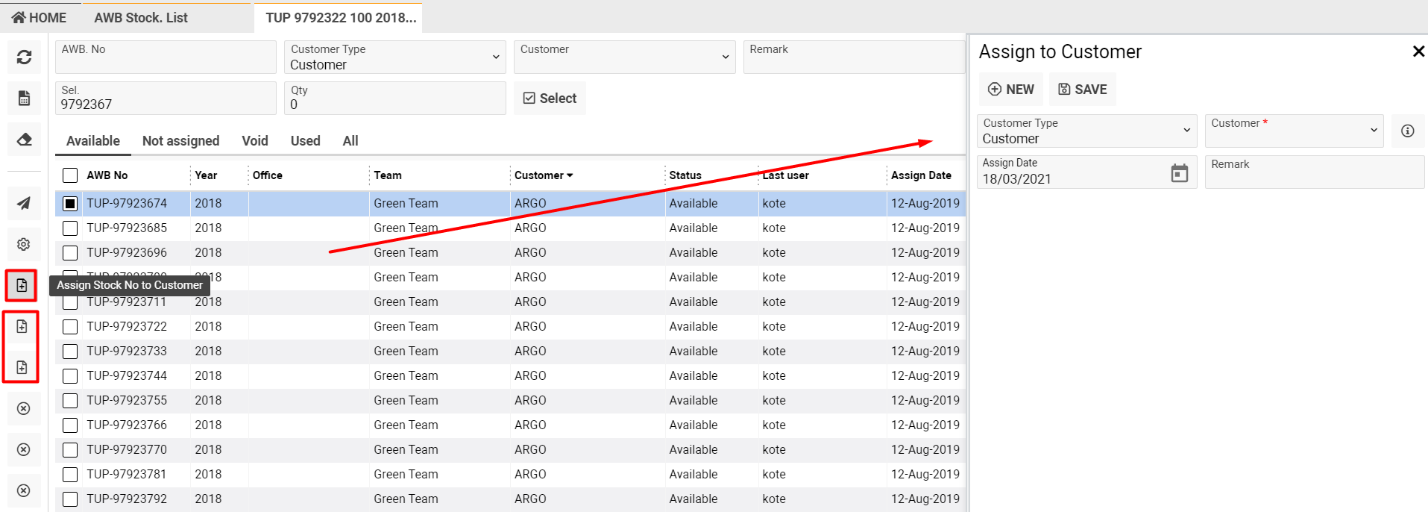Open the calendar picker for Assign Date

[x=1179, y=172]
